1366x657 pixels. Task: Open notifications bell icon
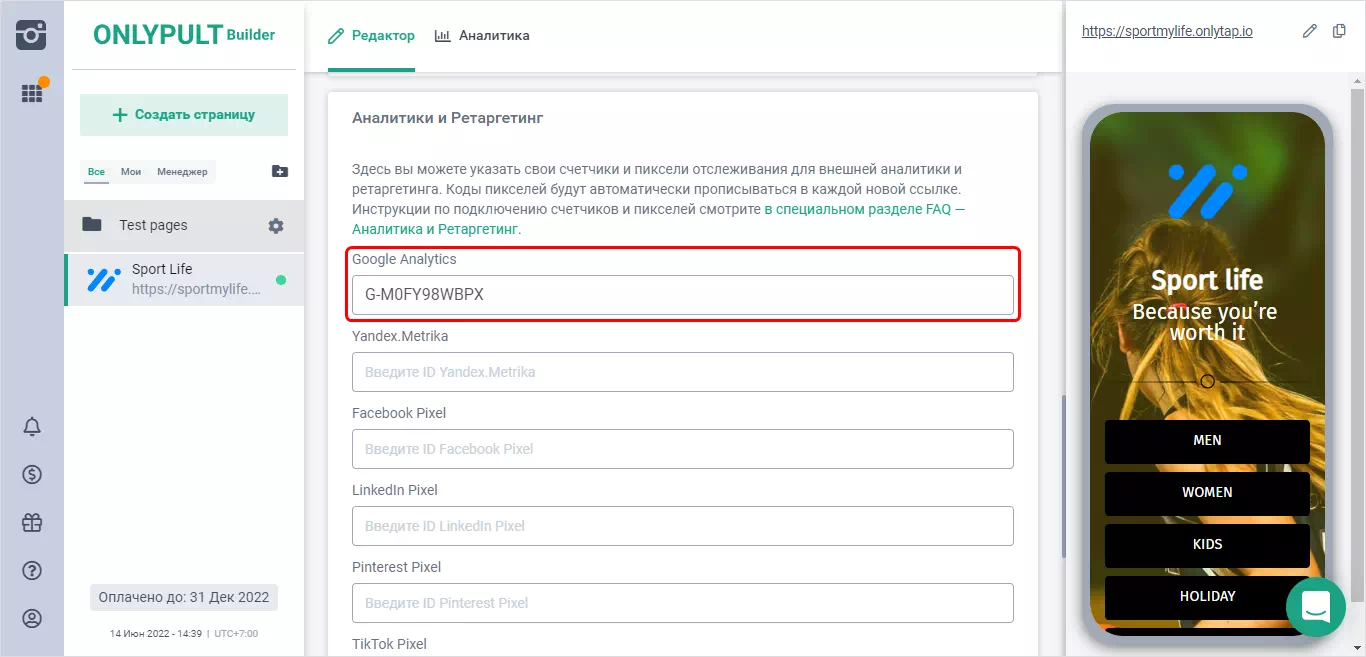click(32, 427)
